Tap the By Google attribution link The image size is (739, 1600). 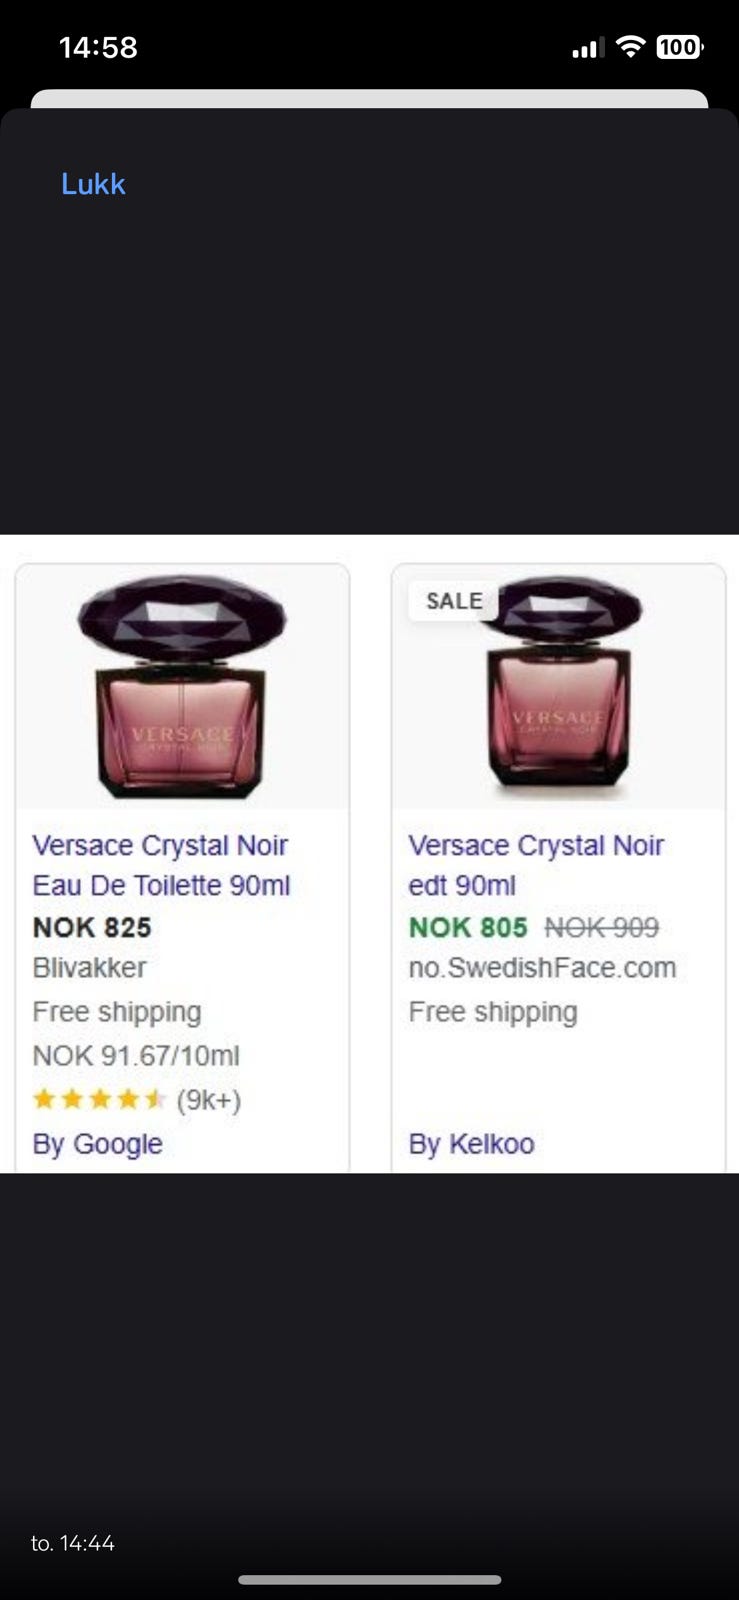97,1144
